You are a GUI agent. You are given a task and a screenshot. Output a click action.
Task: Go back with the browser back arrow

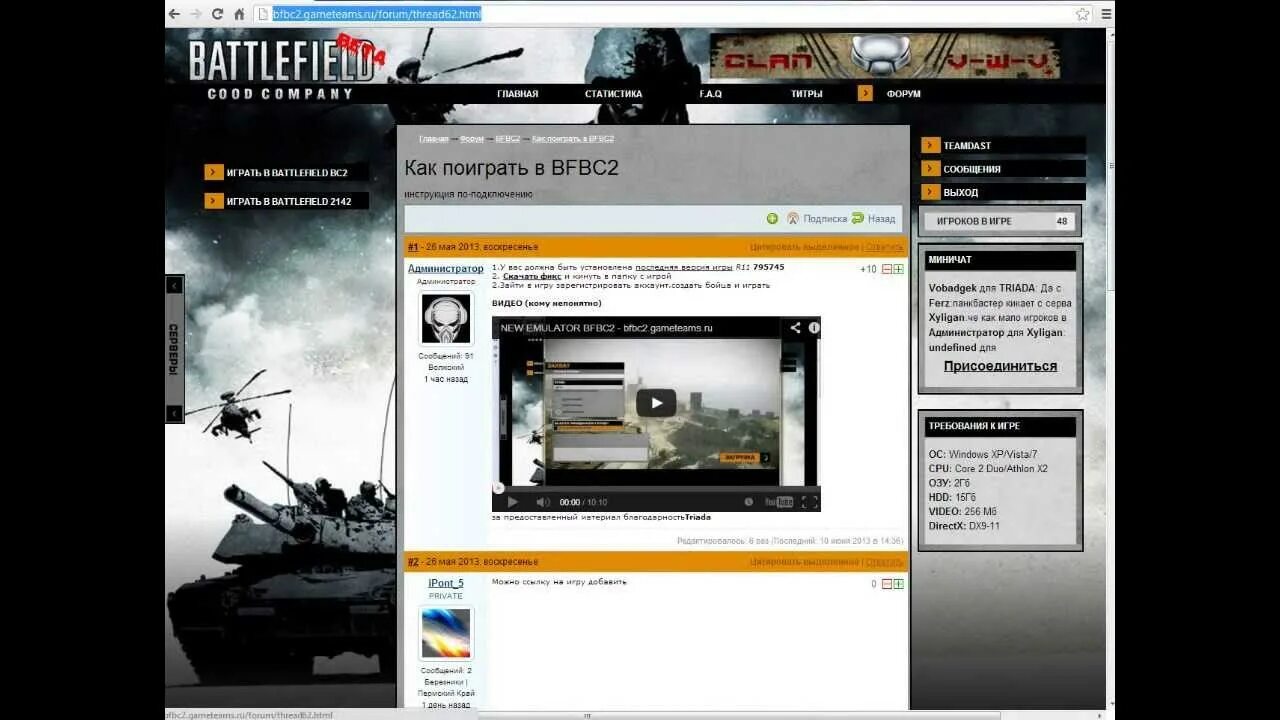pyautogui.click(x=174, y=14)
